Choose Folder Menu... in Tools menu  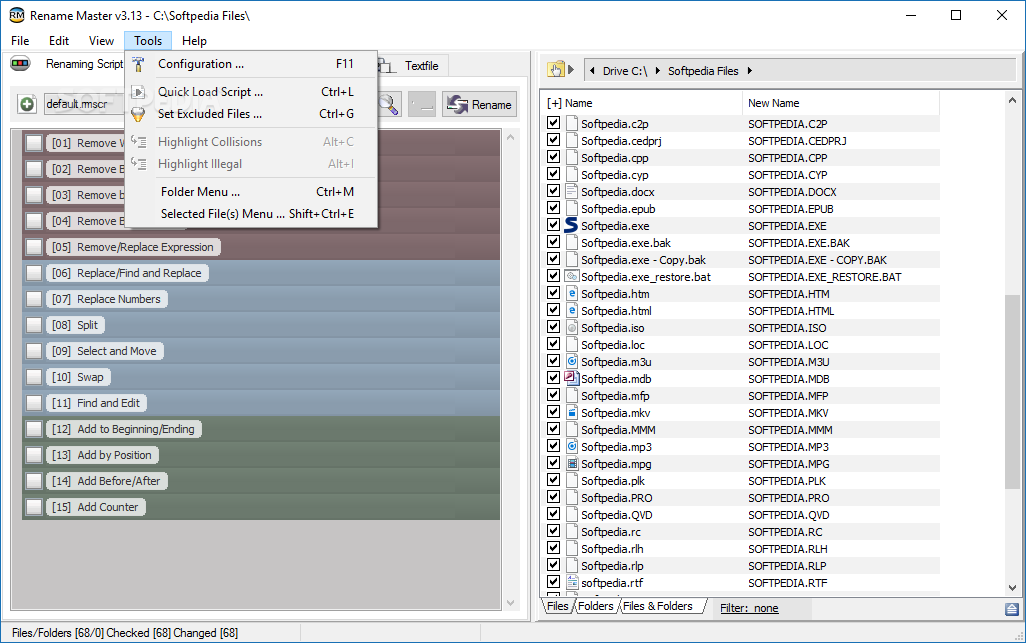point(251,192)
